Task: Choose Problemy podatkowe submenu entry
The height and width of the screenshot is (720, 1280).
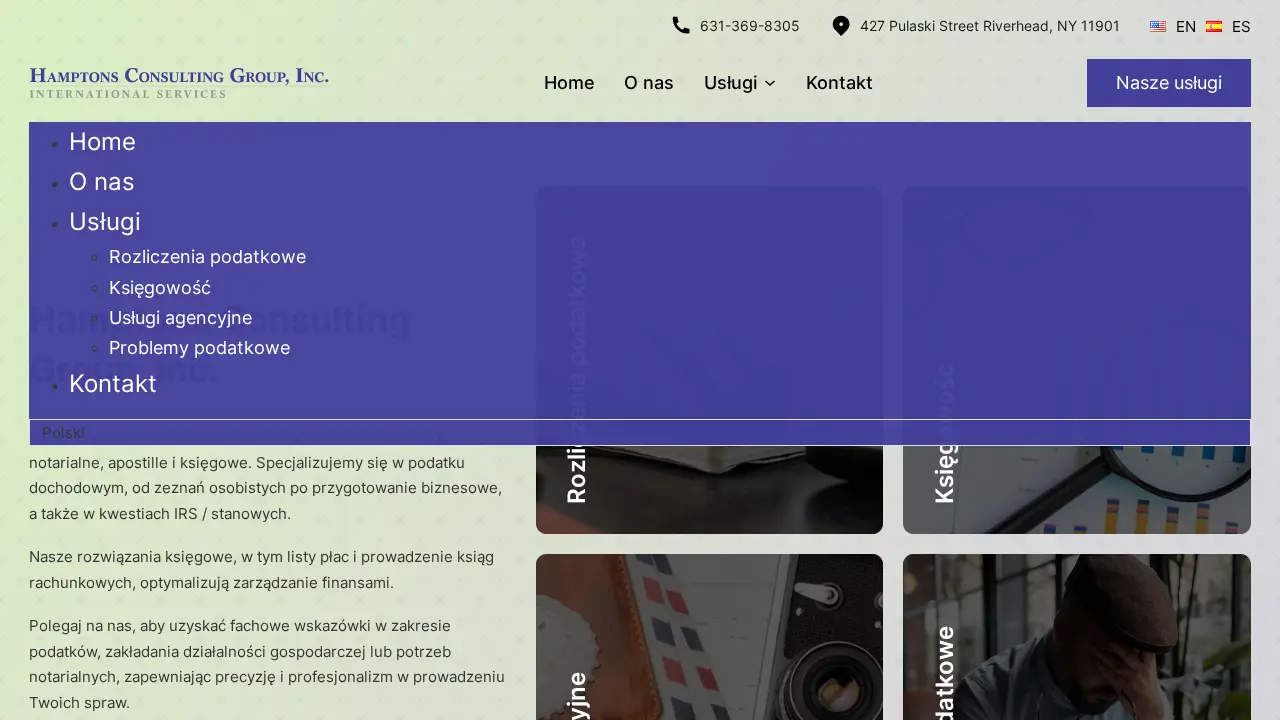Action: (x=199, y=348)
